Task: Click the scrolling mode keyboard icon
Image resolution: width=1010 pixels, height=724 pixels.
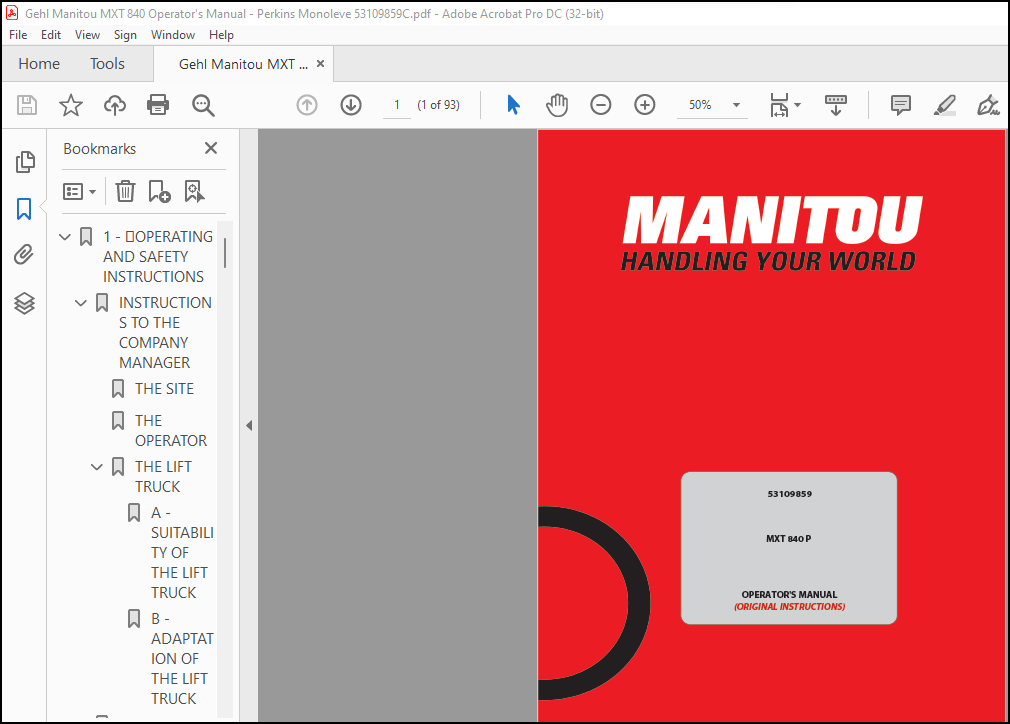Action: 835,105
